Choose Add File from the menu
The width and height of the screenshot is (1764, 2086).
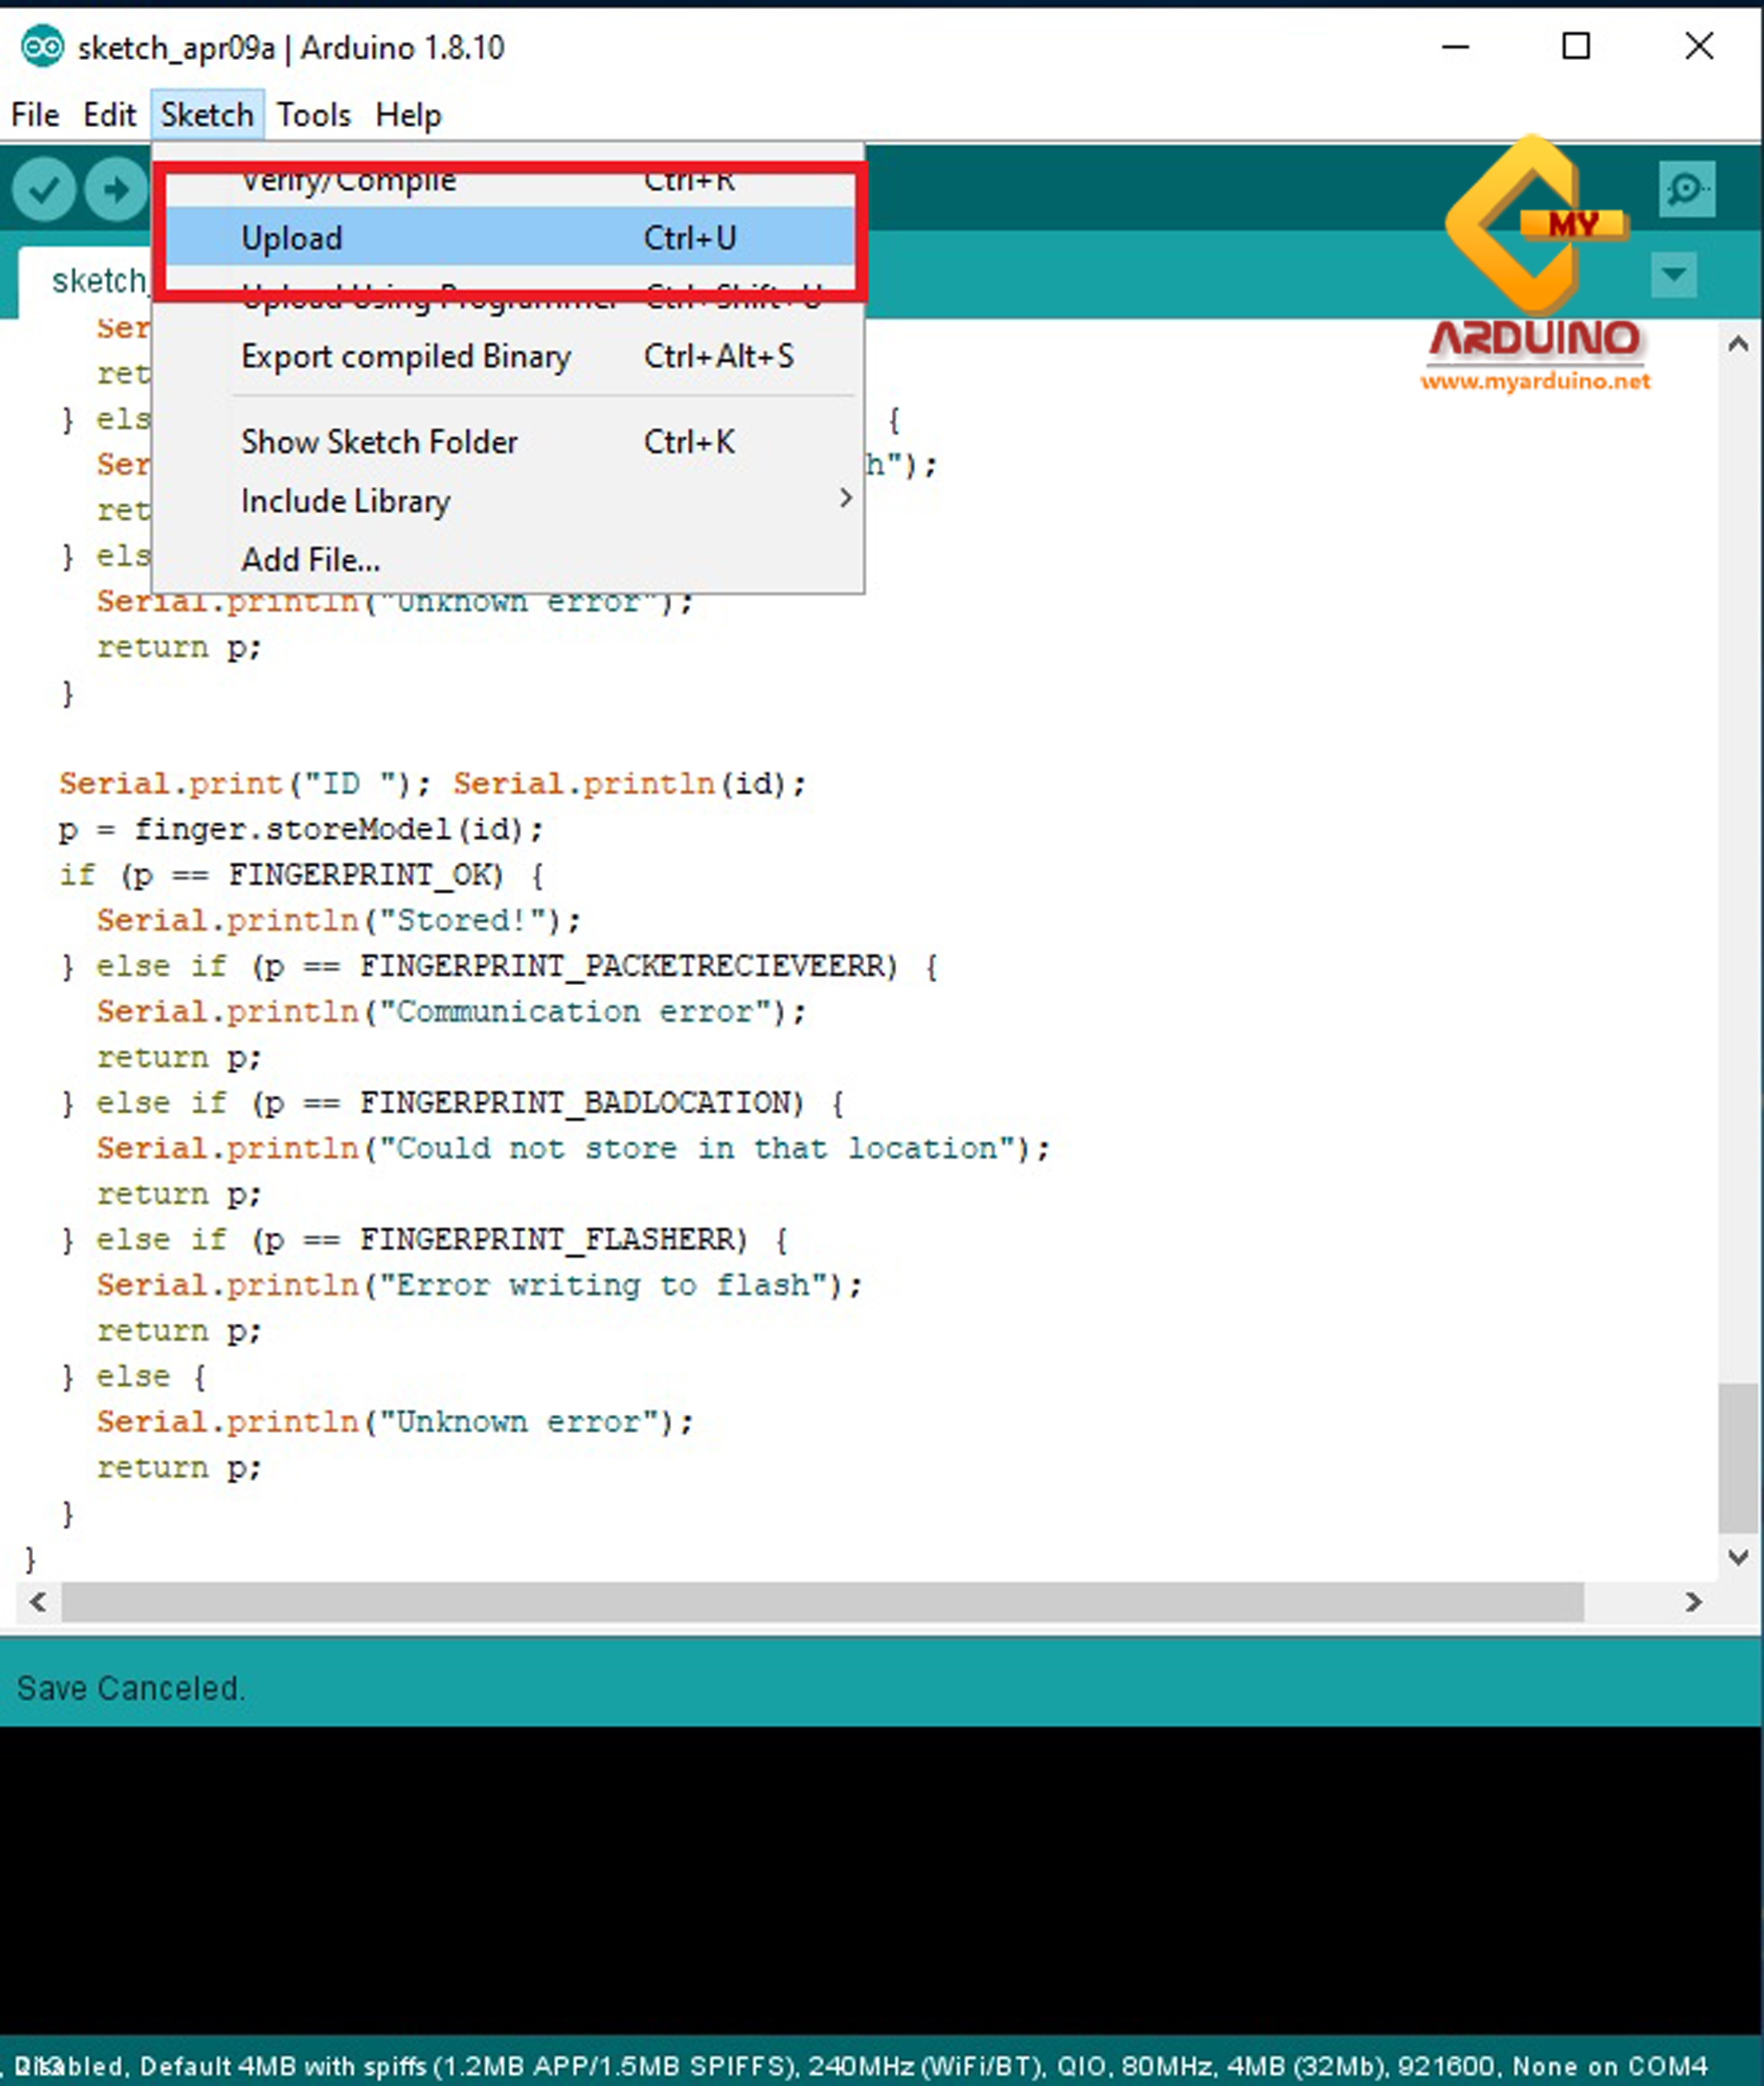pos(310,559)
